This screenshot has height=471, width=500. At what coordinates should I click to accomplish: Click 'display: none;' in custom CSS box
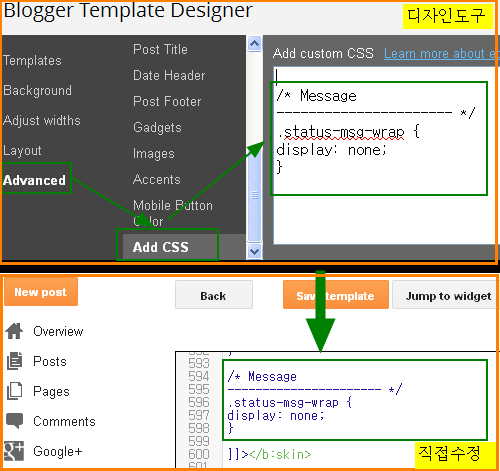click(331, 150)
